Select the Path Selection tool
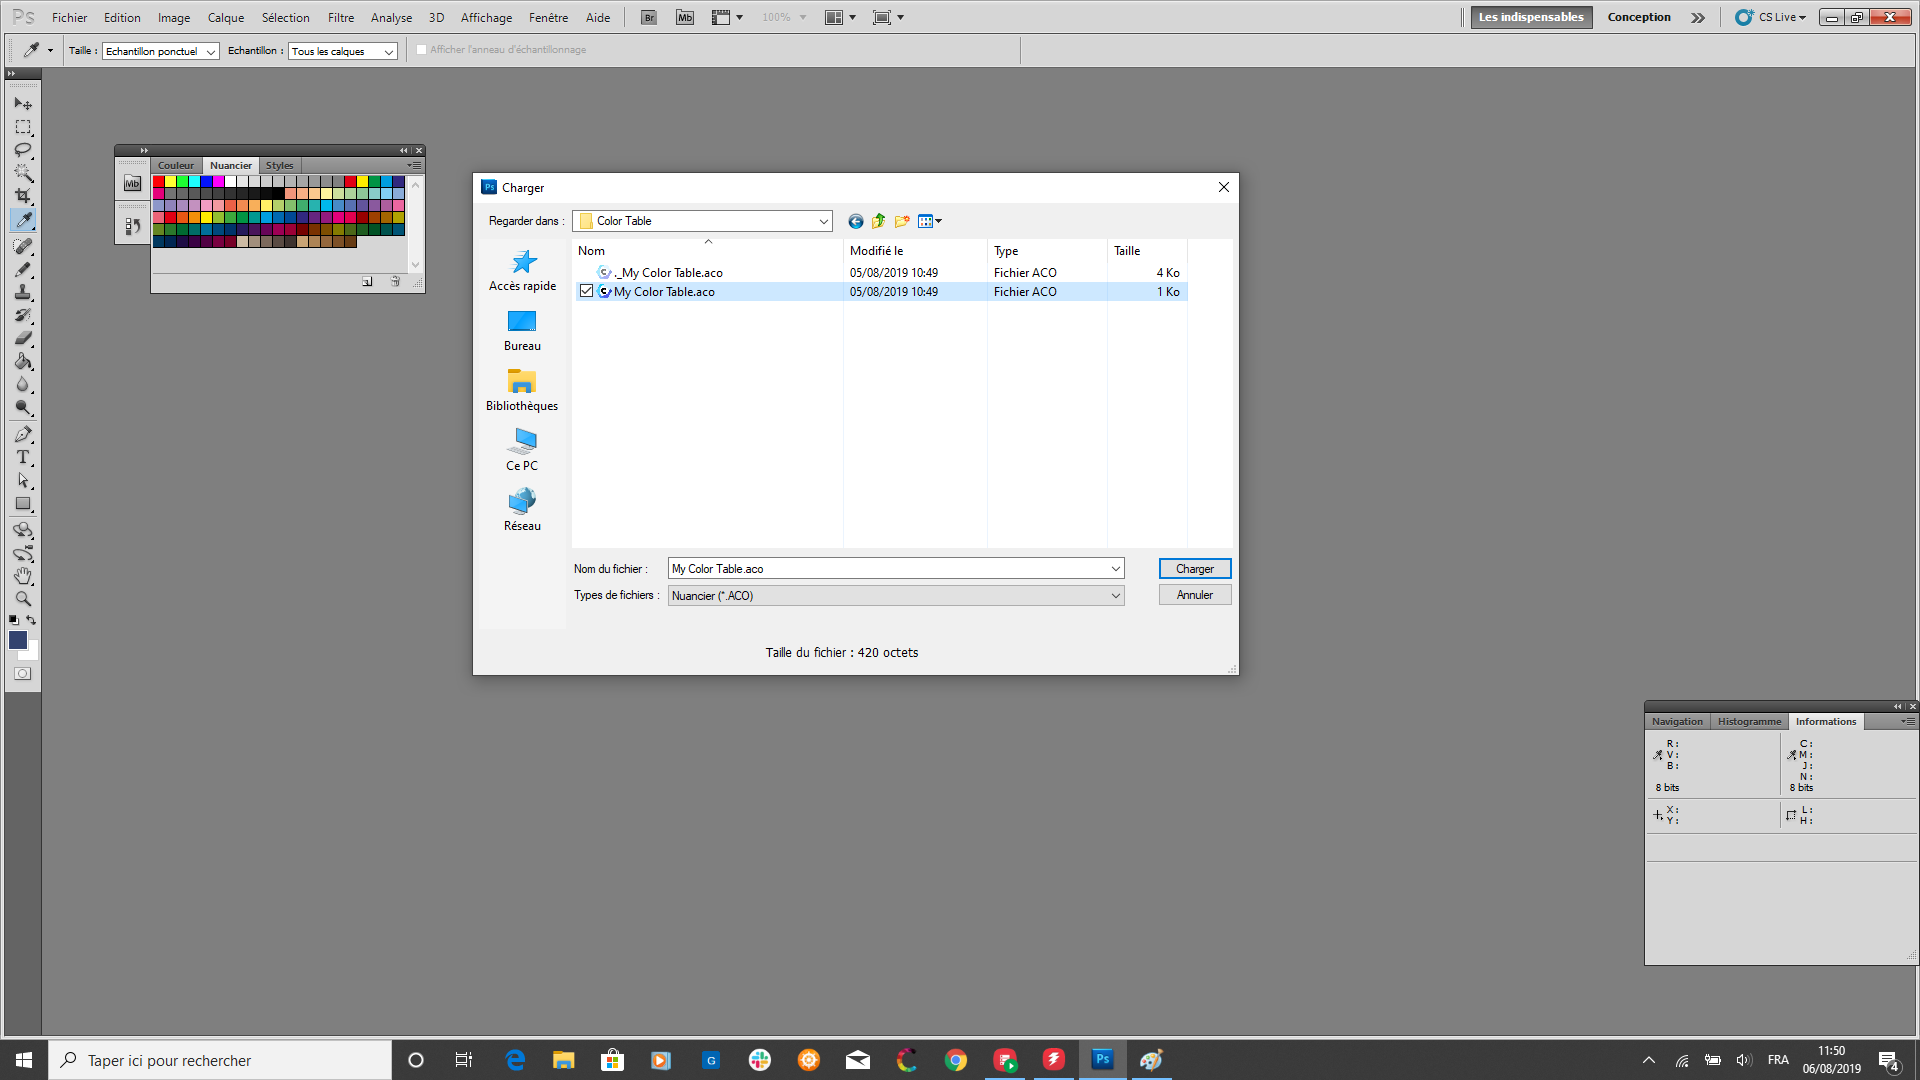The image size is (1920, 1080). click(x=23, y=480)
